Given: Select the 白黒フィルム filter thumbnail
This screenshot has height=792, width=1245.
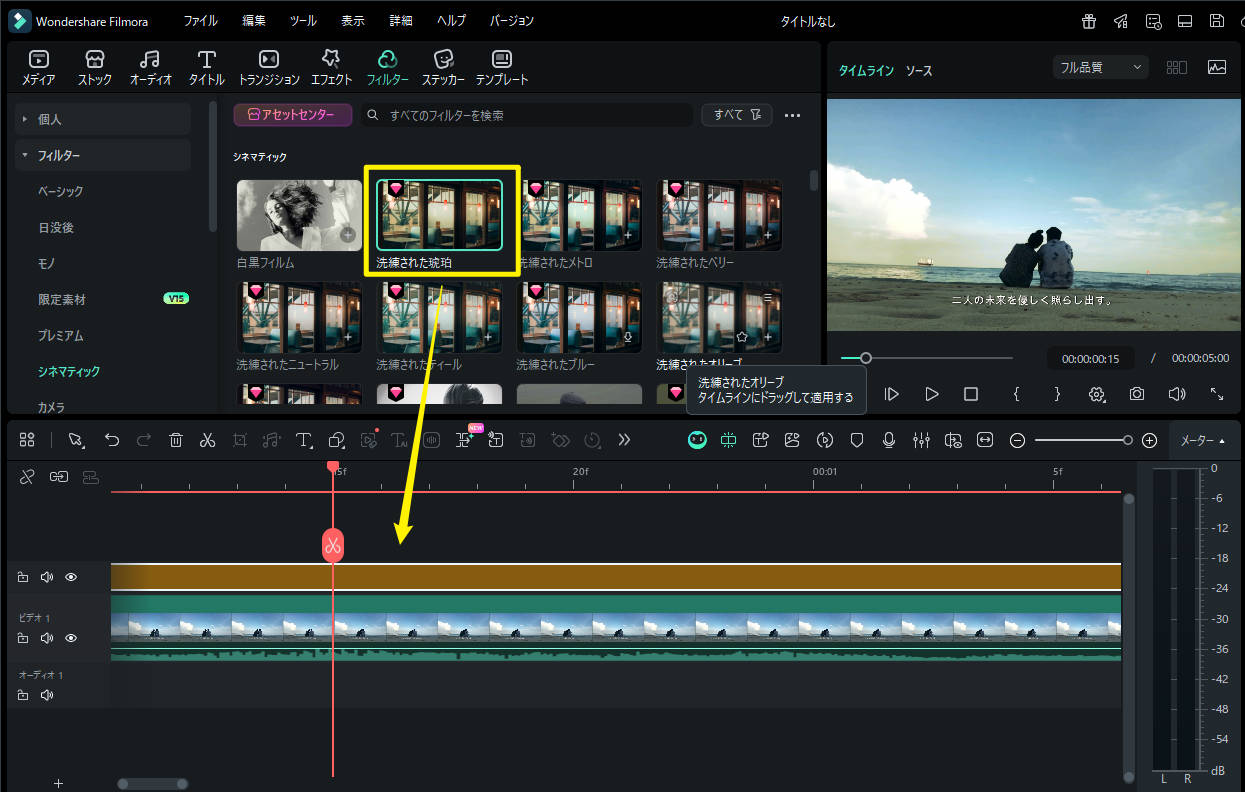Looking at the screenshot, I should click(299, 215).
